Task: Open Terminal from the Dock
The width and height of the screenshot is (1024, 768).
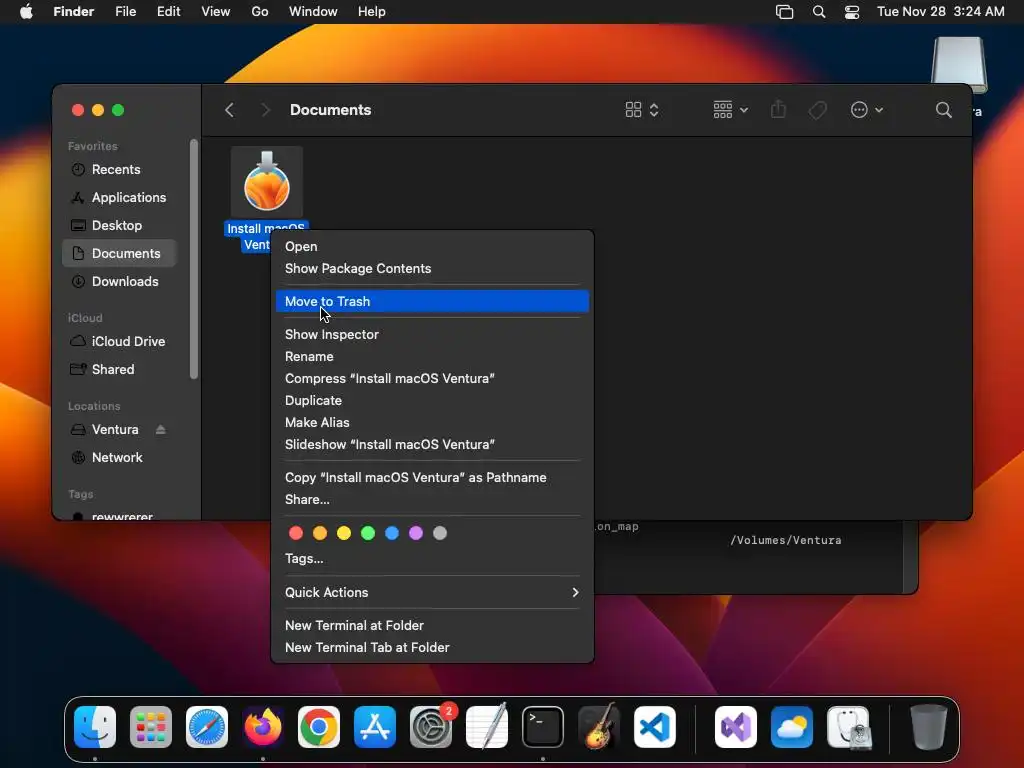Action: pos(543,727)
